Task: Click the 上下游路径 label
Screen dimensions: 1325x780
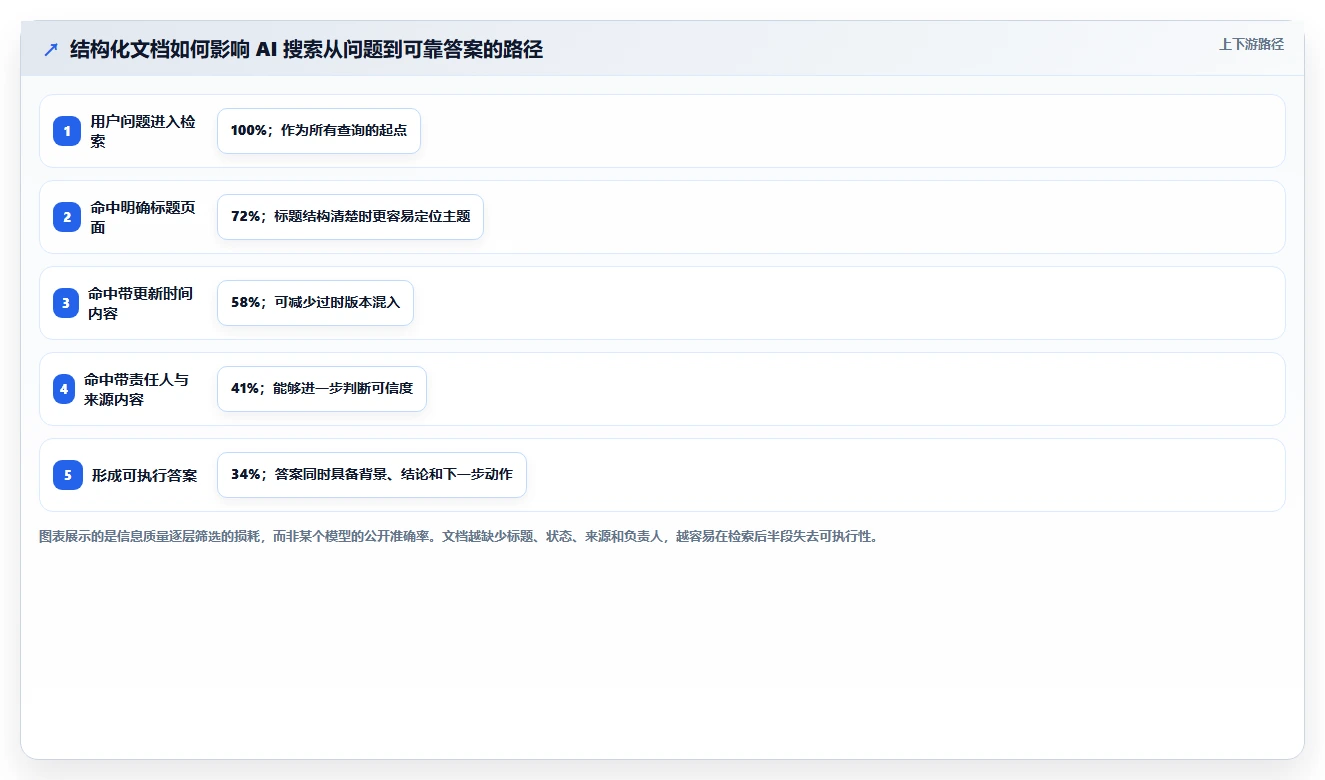Action: [x=1251, y=45]
